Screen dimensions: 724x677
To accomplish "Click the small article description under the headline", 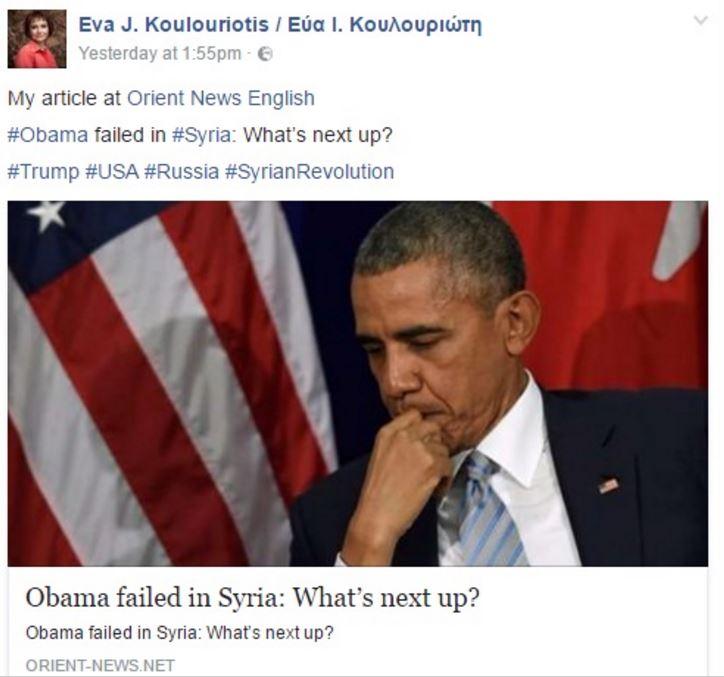I will pyautogui.click(x=179, y=632).
